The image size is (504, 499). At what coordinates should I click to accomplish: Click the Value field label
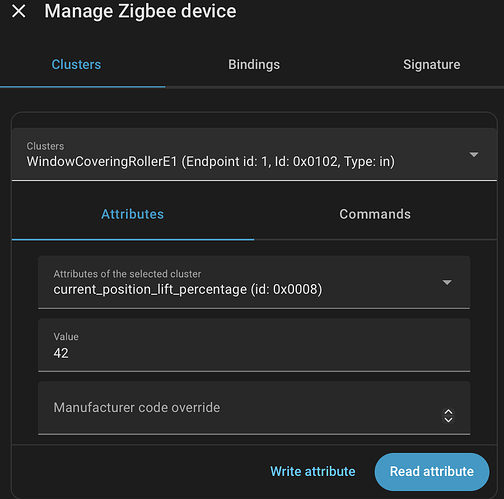click(x=66, y=337)
